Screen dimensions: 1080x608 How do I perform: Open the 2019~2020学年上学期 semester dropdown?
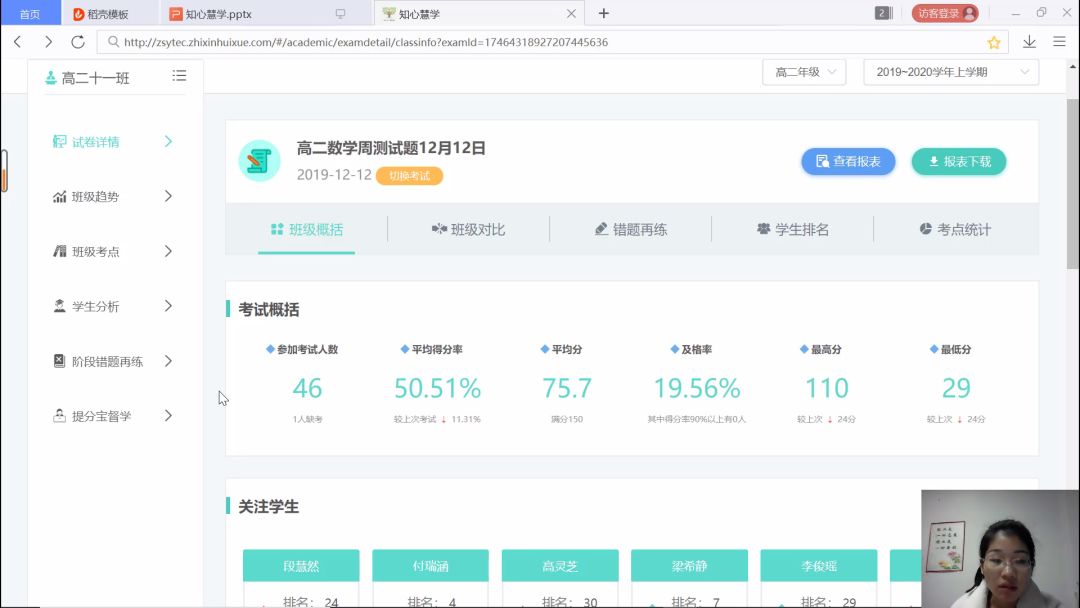[949, 72]
